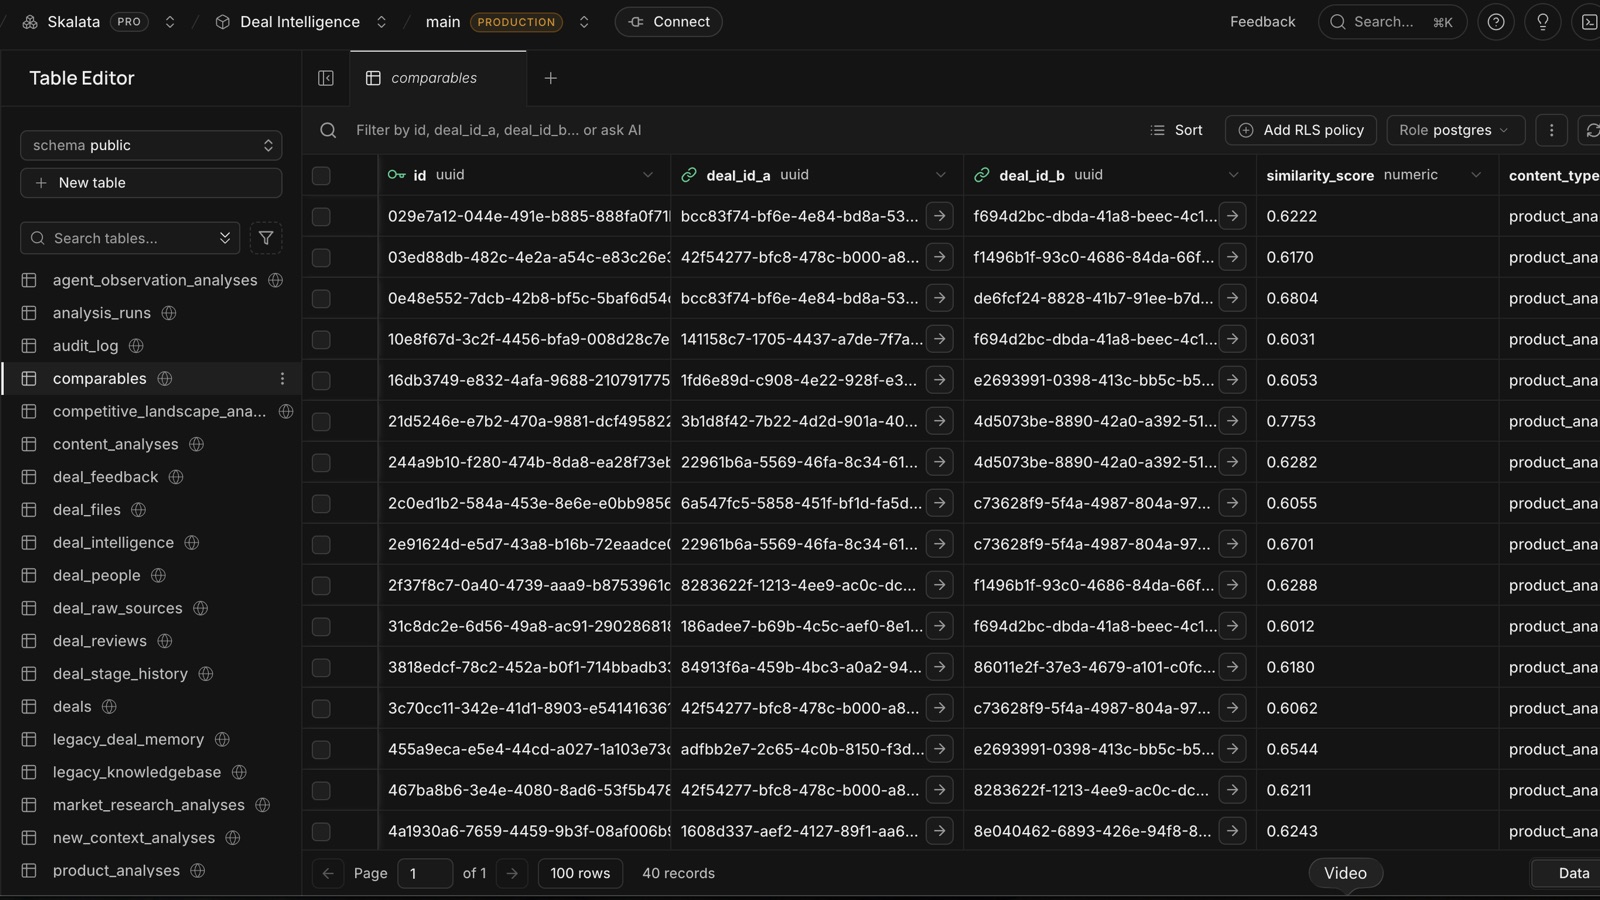
Task: Click the Skalata logo icon
Action: 30,22
